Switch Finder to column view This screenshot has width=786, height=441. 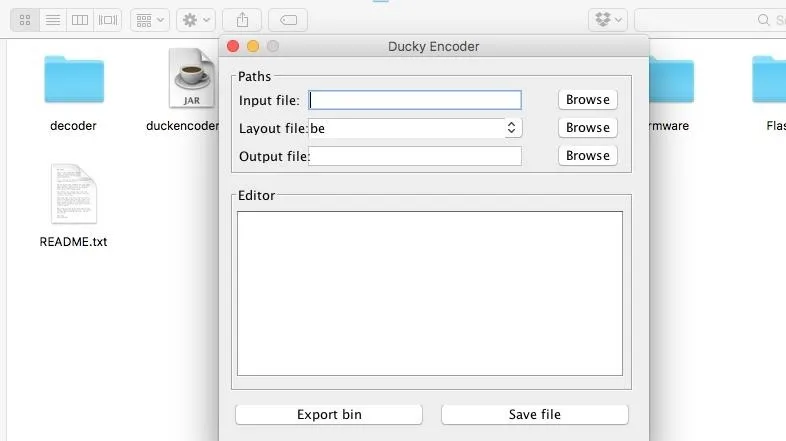(x=80, y=19)
